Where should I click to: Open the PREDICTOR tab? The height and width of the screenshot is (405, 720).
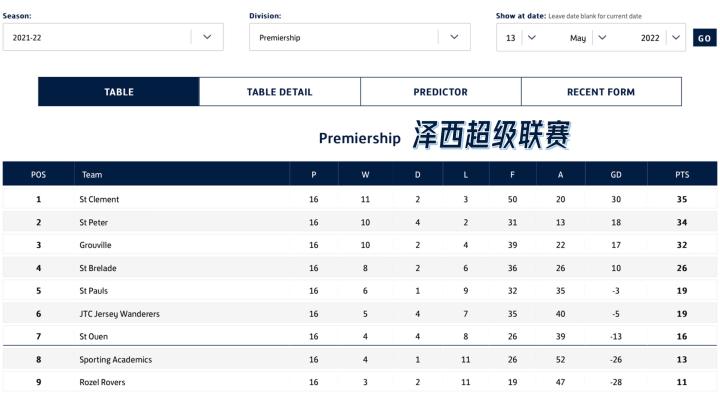coord(440,92)
